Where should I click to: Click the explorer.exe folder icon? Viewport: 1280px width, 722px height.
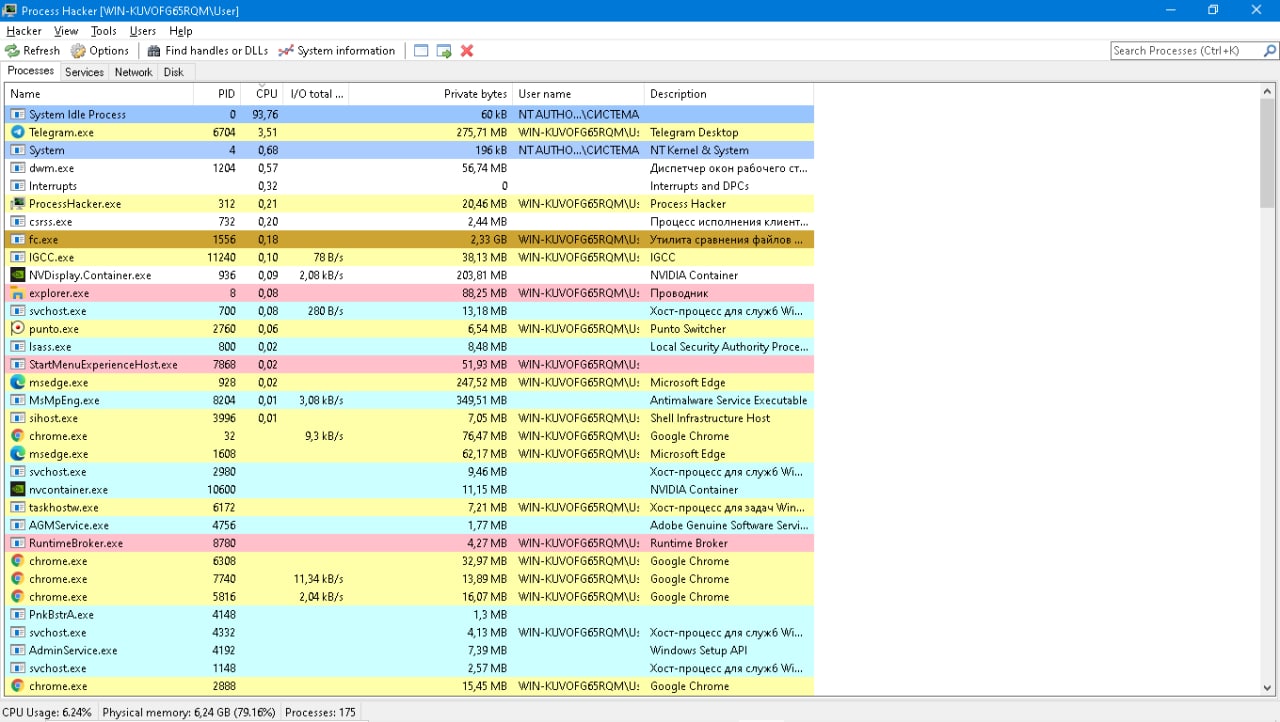point(17,293)
